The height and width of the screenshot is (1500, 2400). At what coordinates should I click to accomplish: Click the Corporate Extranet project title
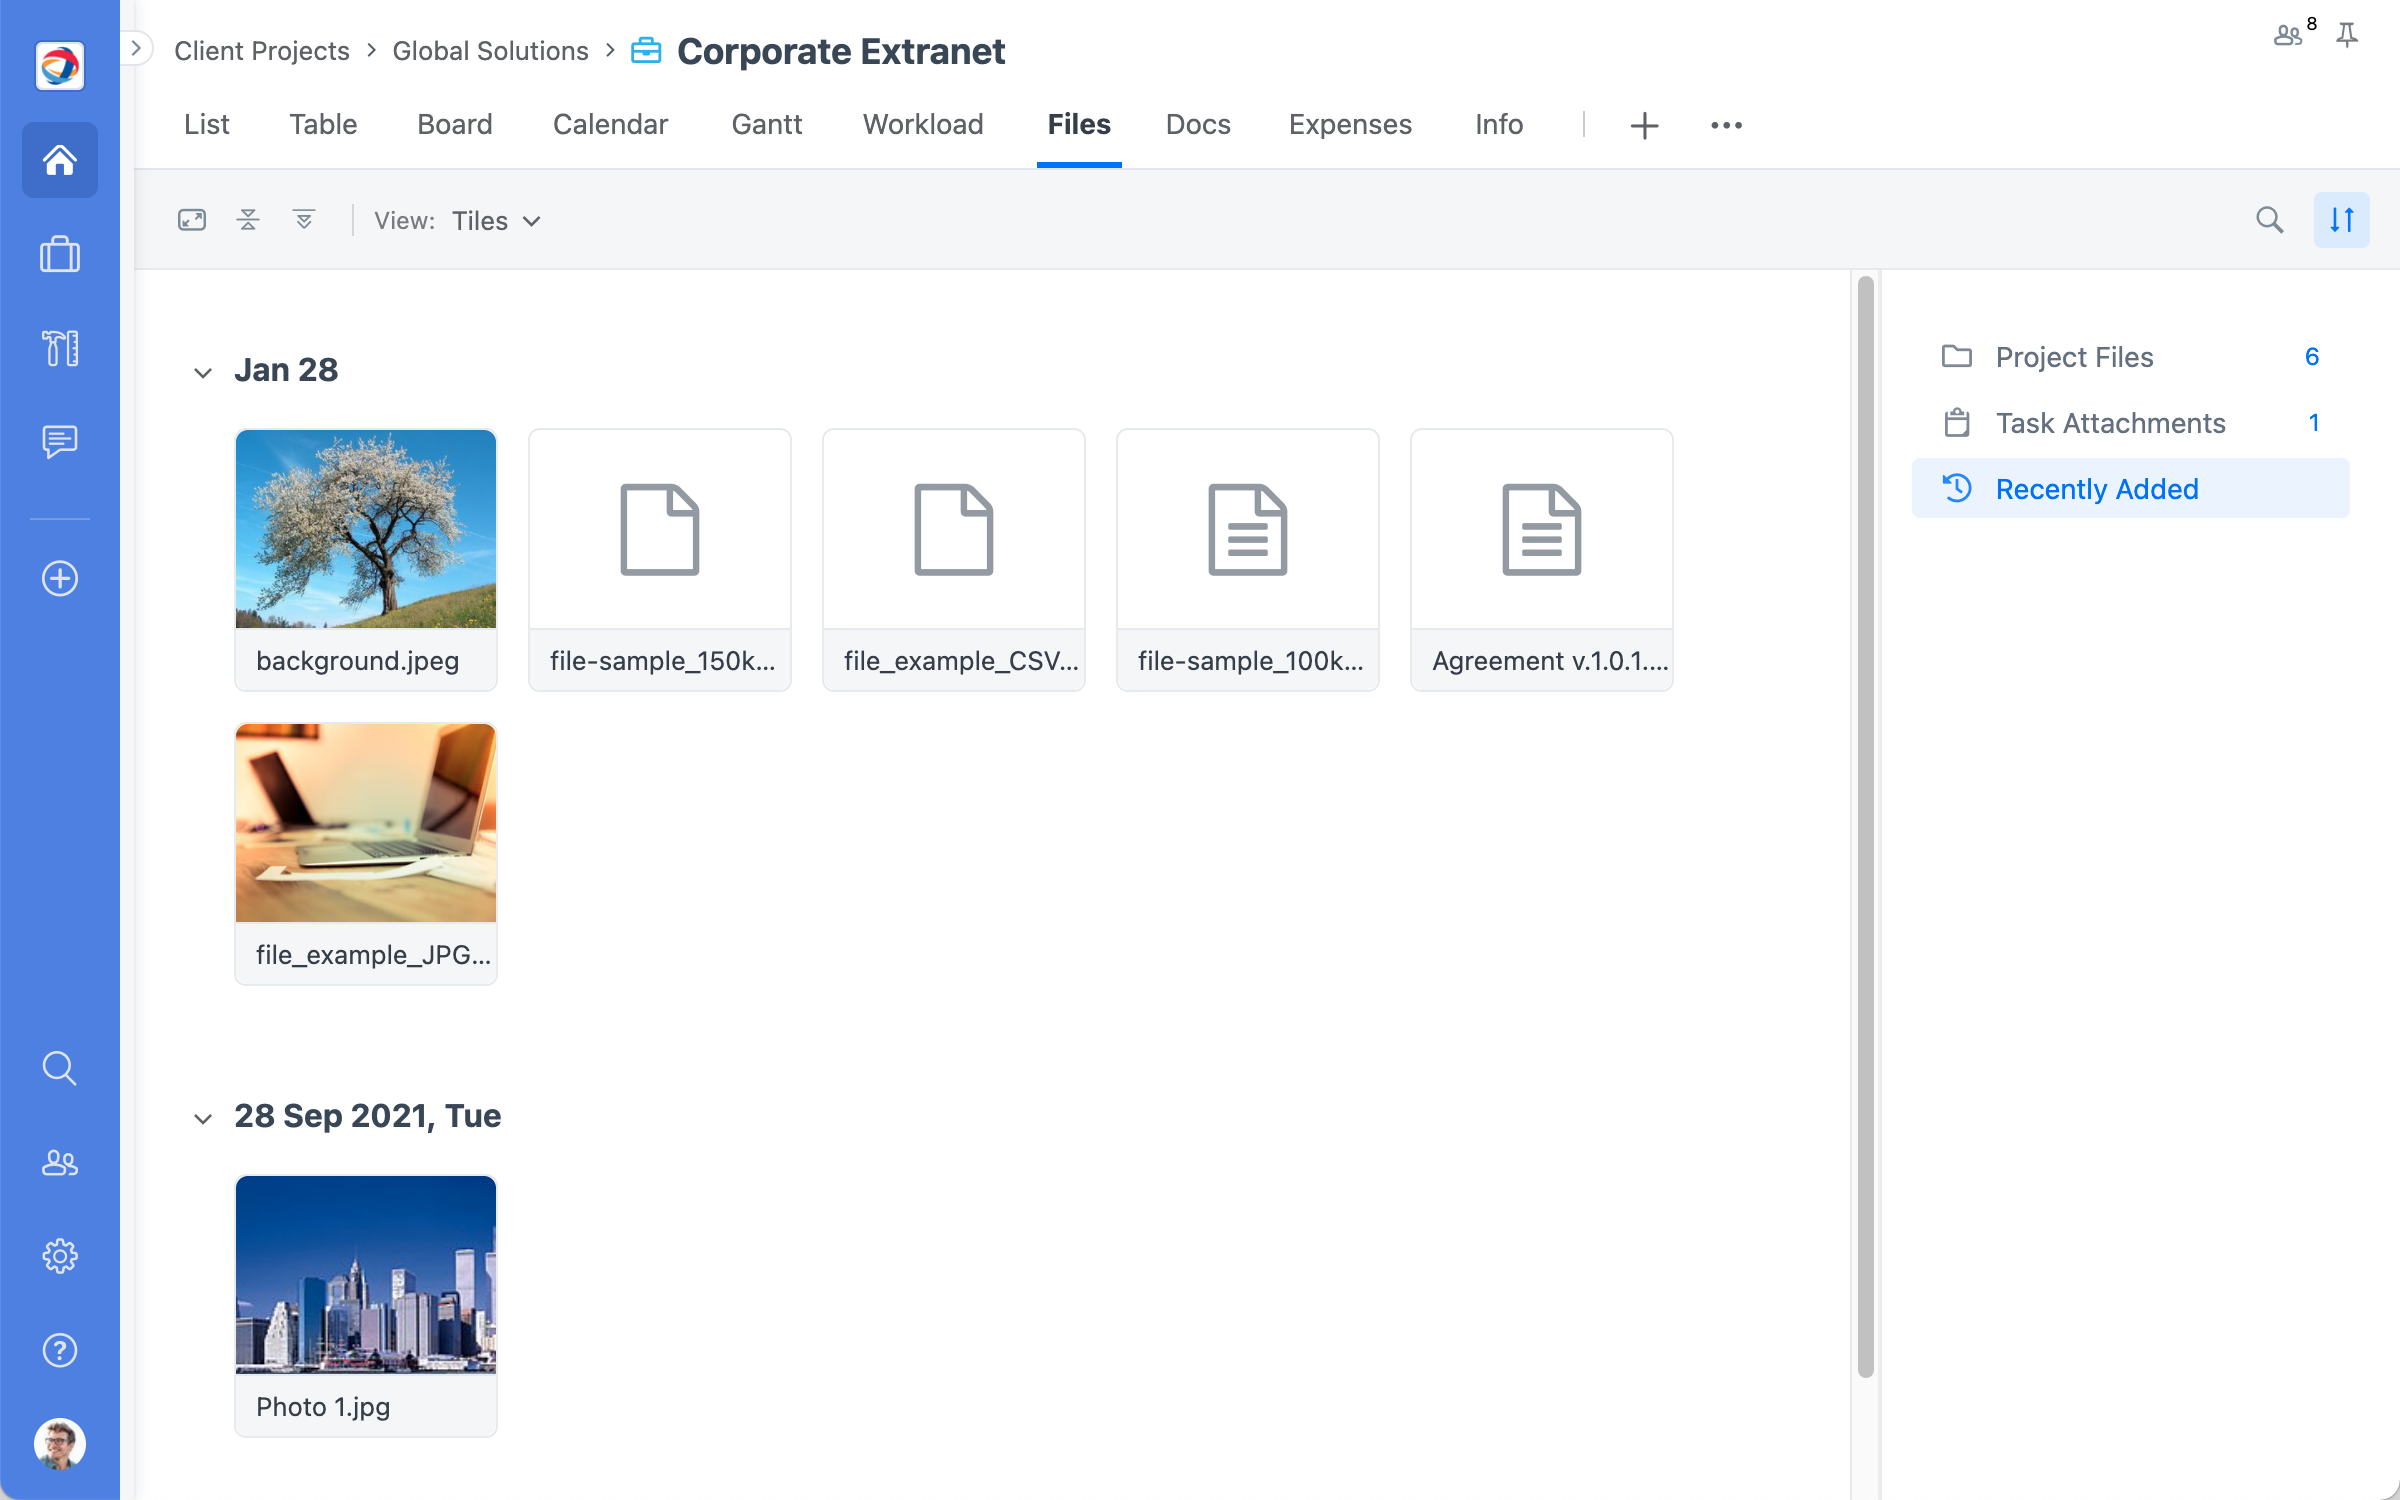coord(841,51)
